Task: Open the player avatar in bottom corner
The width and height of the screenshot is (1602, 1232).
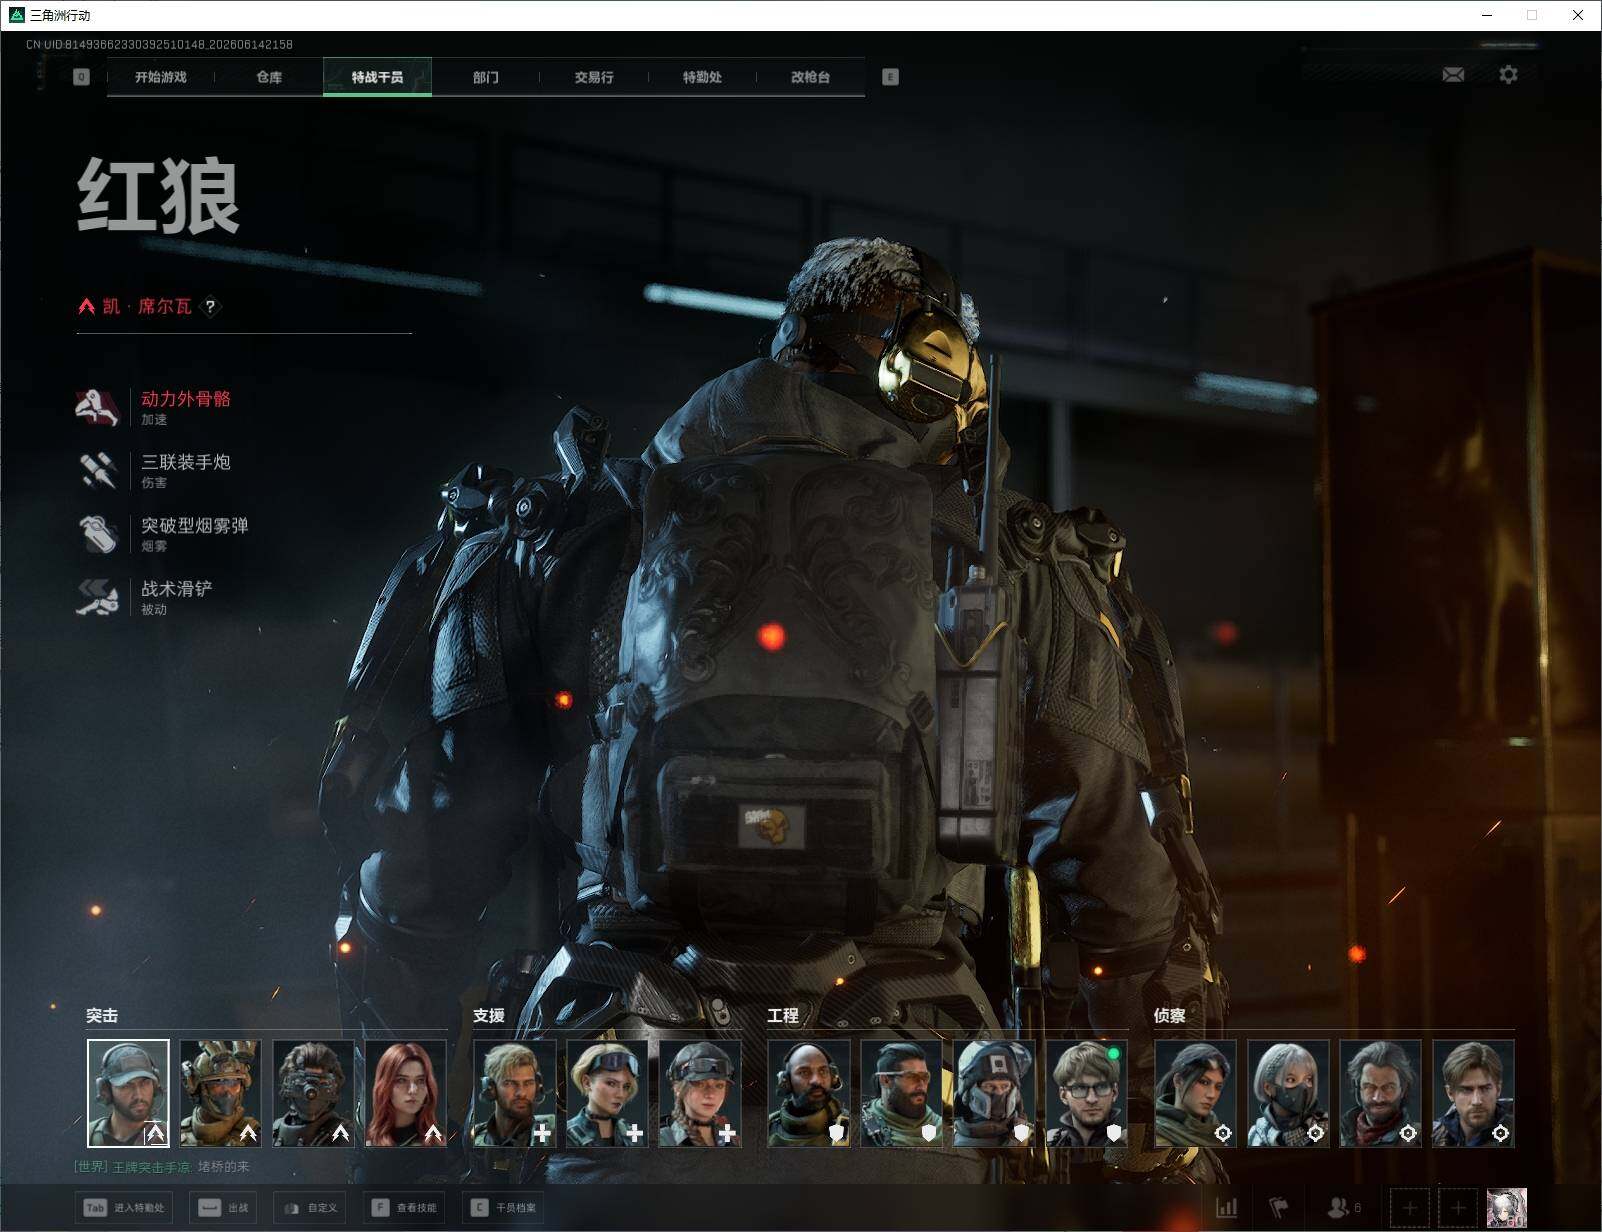Action: point(1507,1208)
